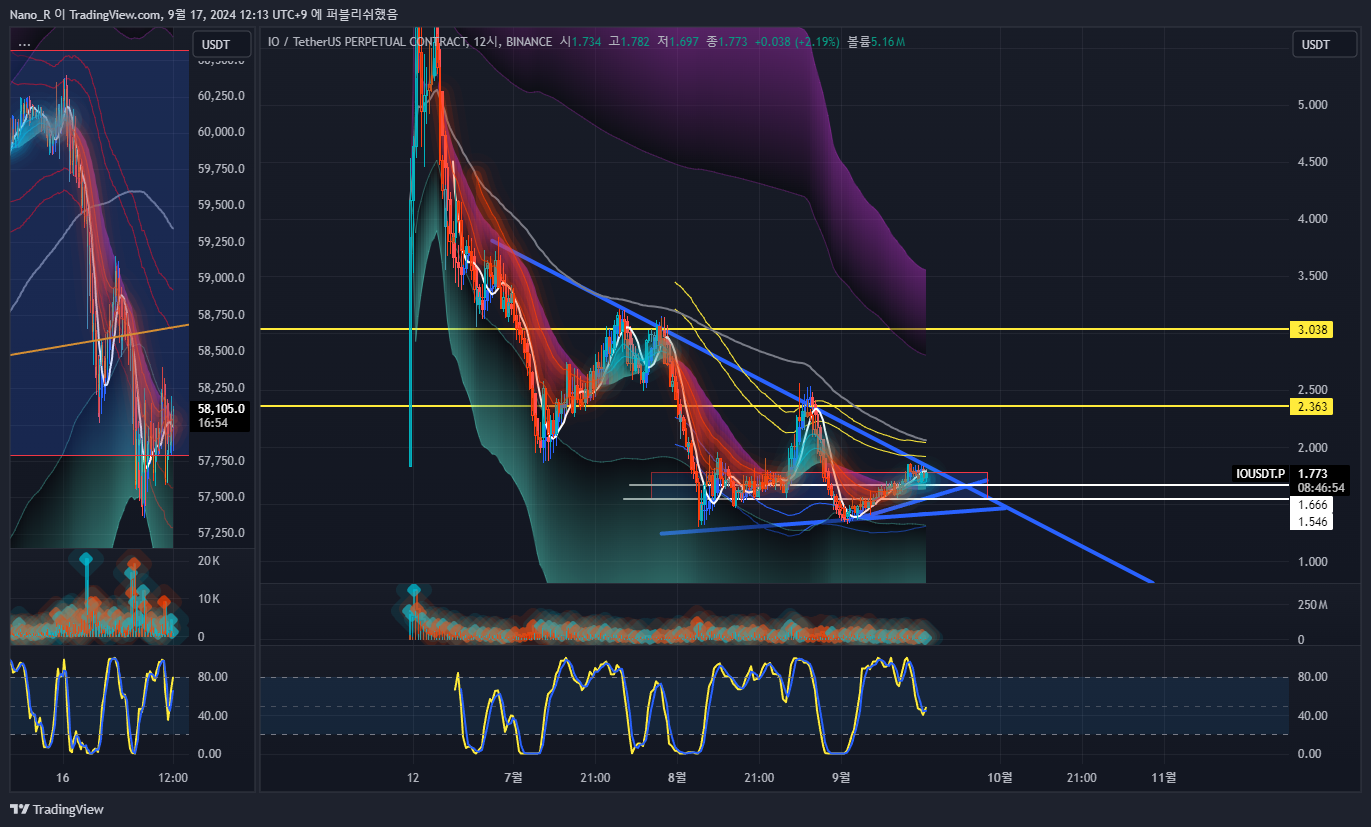Click the high value 1.782 in the legend
The image size is (1371, 827).
pyautogui.click(x=634, y=42)
